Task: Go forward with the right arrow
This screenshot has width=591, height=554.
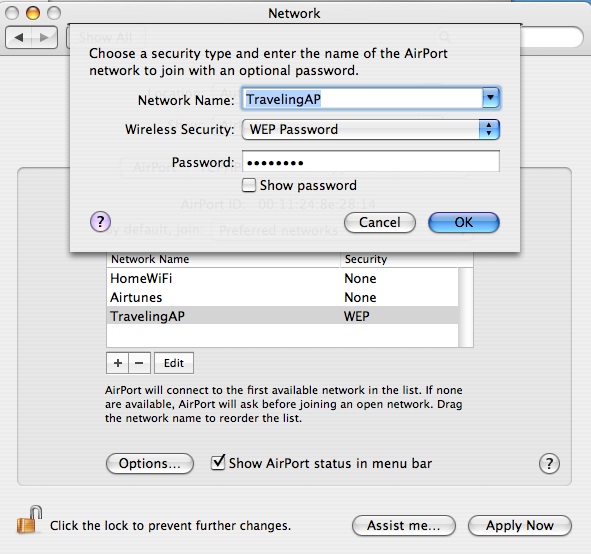Action: [x=44, y=37]
